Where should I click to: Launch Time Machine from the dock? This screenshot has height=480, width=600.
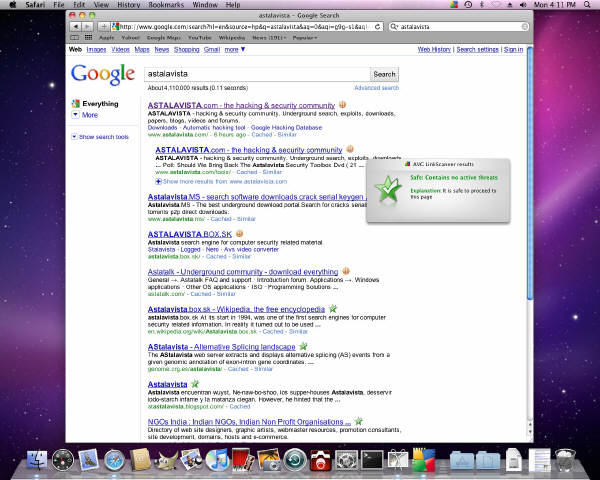click(295, 460)
